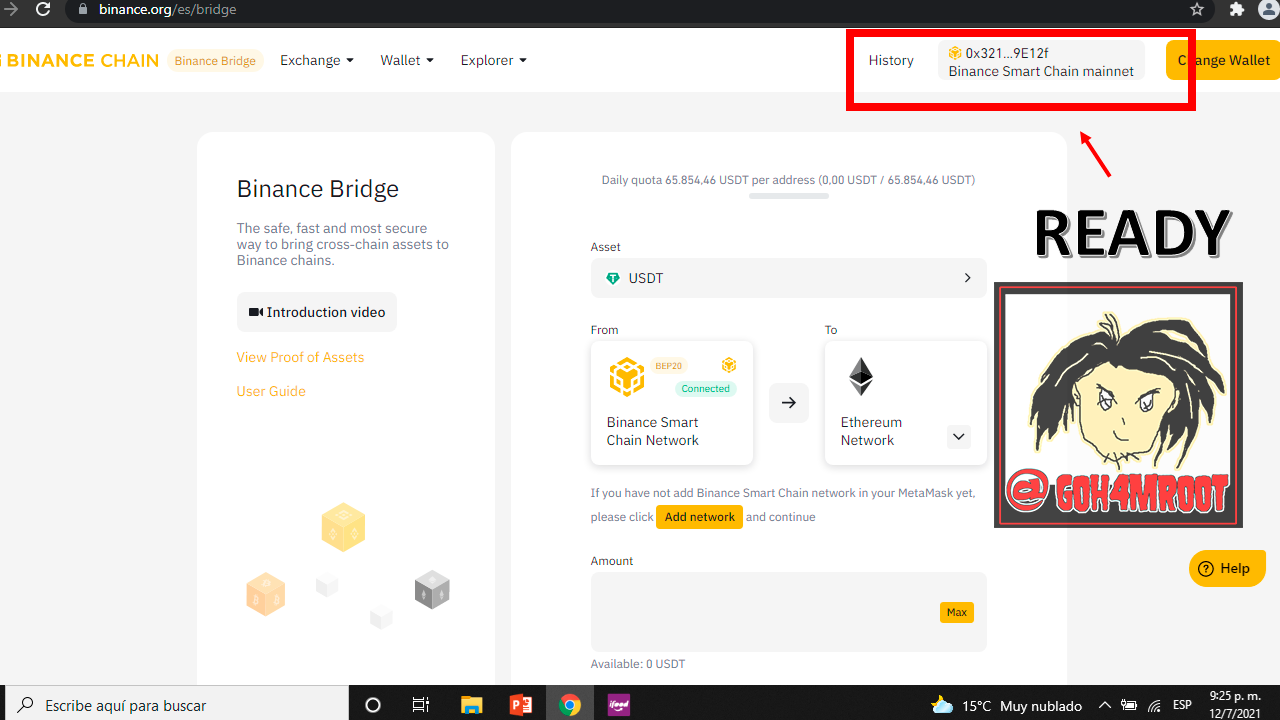Open File Explorer from the taskbar

click(x=472, y=705)
